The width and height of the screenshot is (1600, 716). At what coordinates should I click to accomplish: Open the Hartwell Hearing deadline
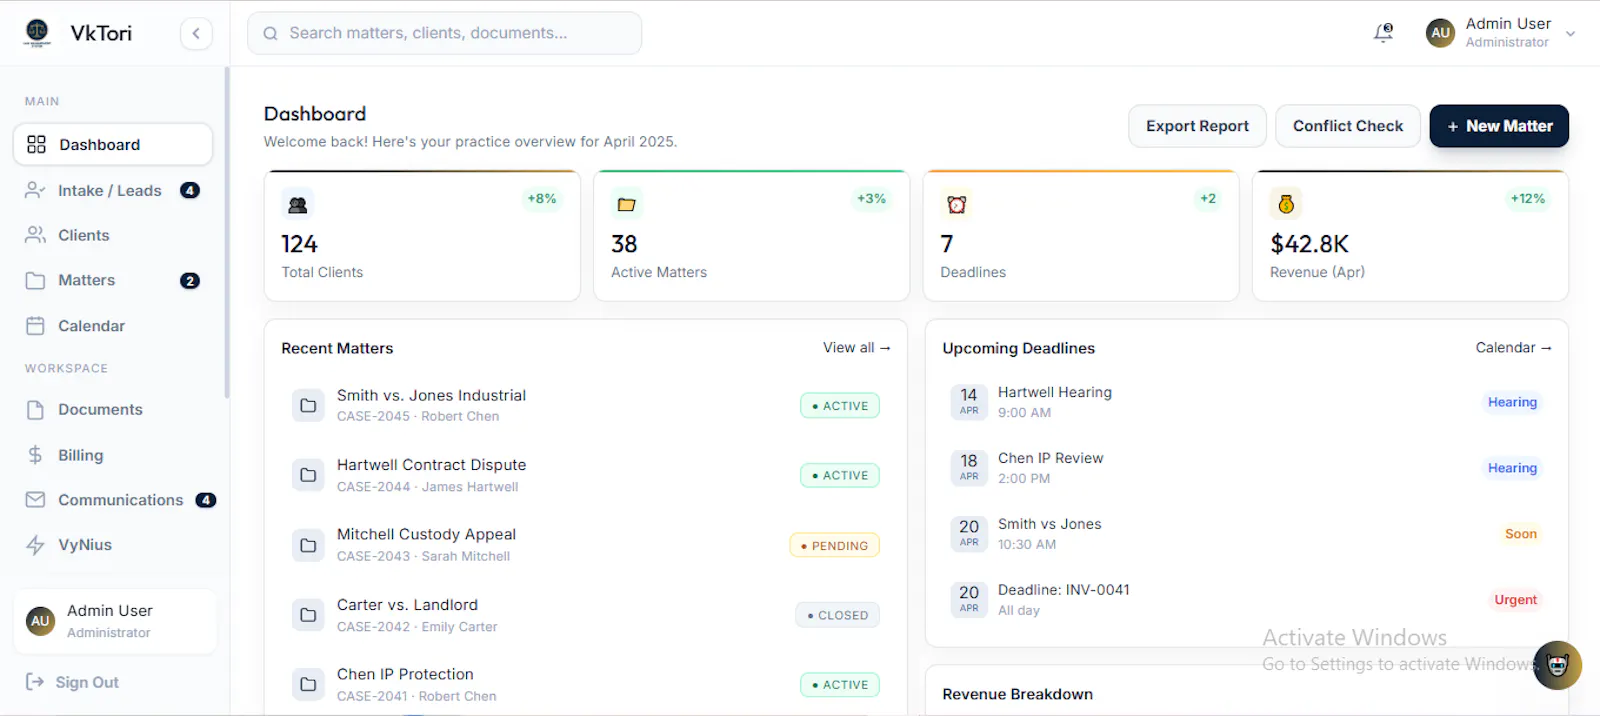tap(1247, 402)
